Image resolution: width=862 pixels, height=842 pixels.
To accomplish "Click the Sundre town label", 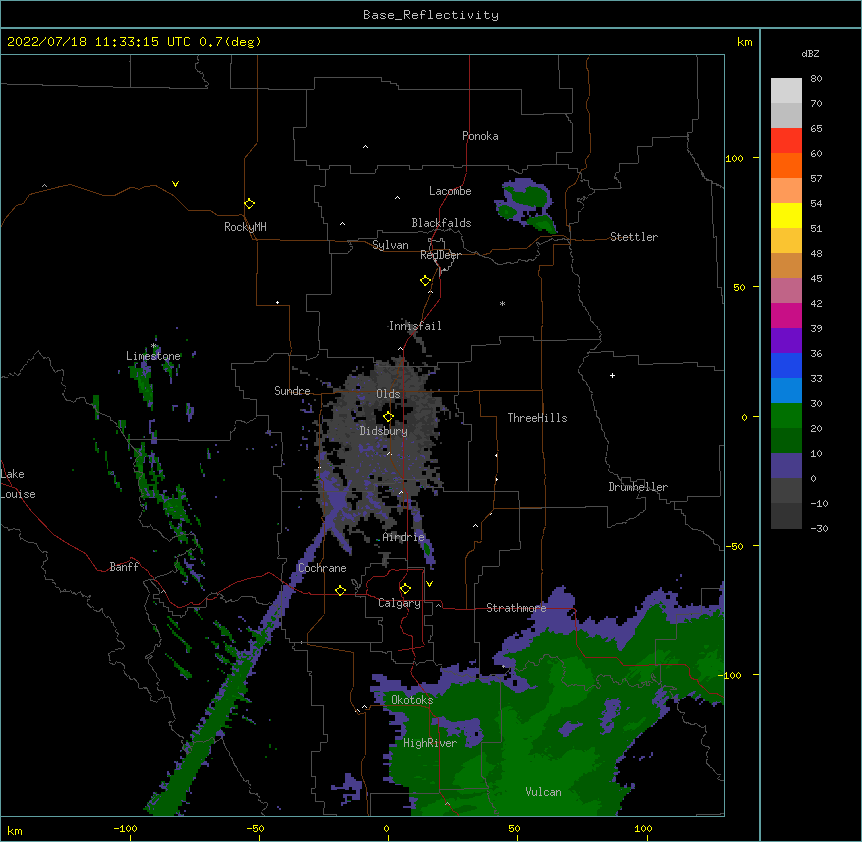I will coord(292,391).
